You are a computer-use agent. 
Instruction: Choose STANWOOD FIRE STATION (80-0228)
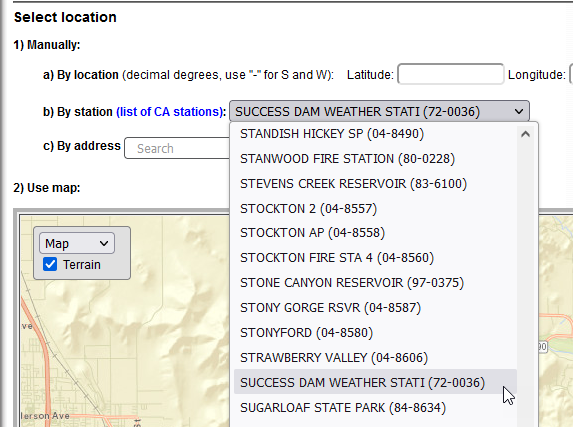375,159
